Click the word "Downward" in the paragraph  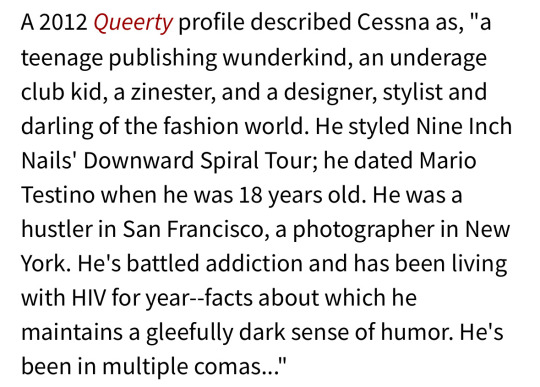[138, 160]
